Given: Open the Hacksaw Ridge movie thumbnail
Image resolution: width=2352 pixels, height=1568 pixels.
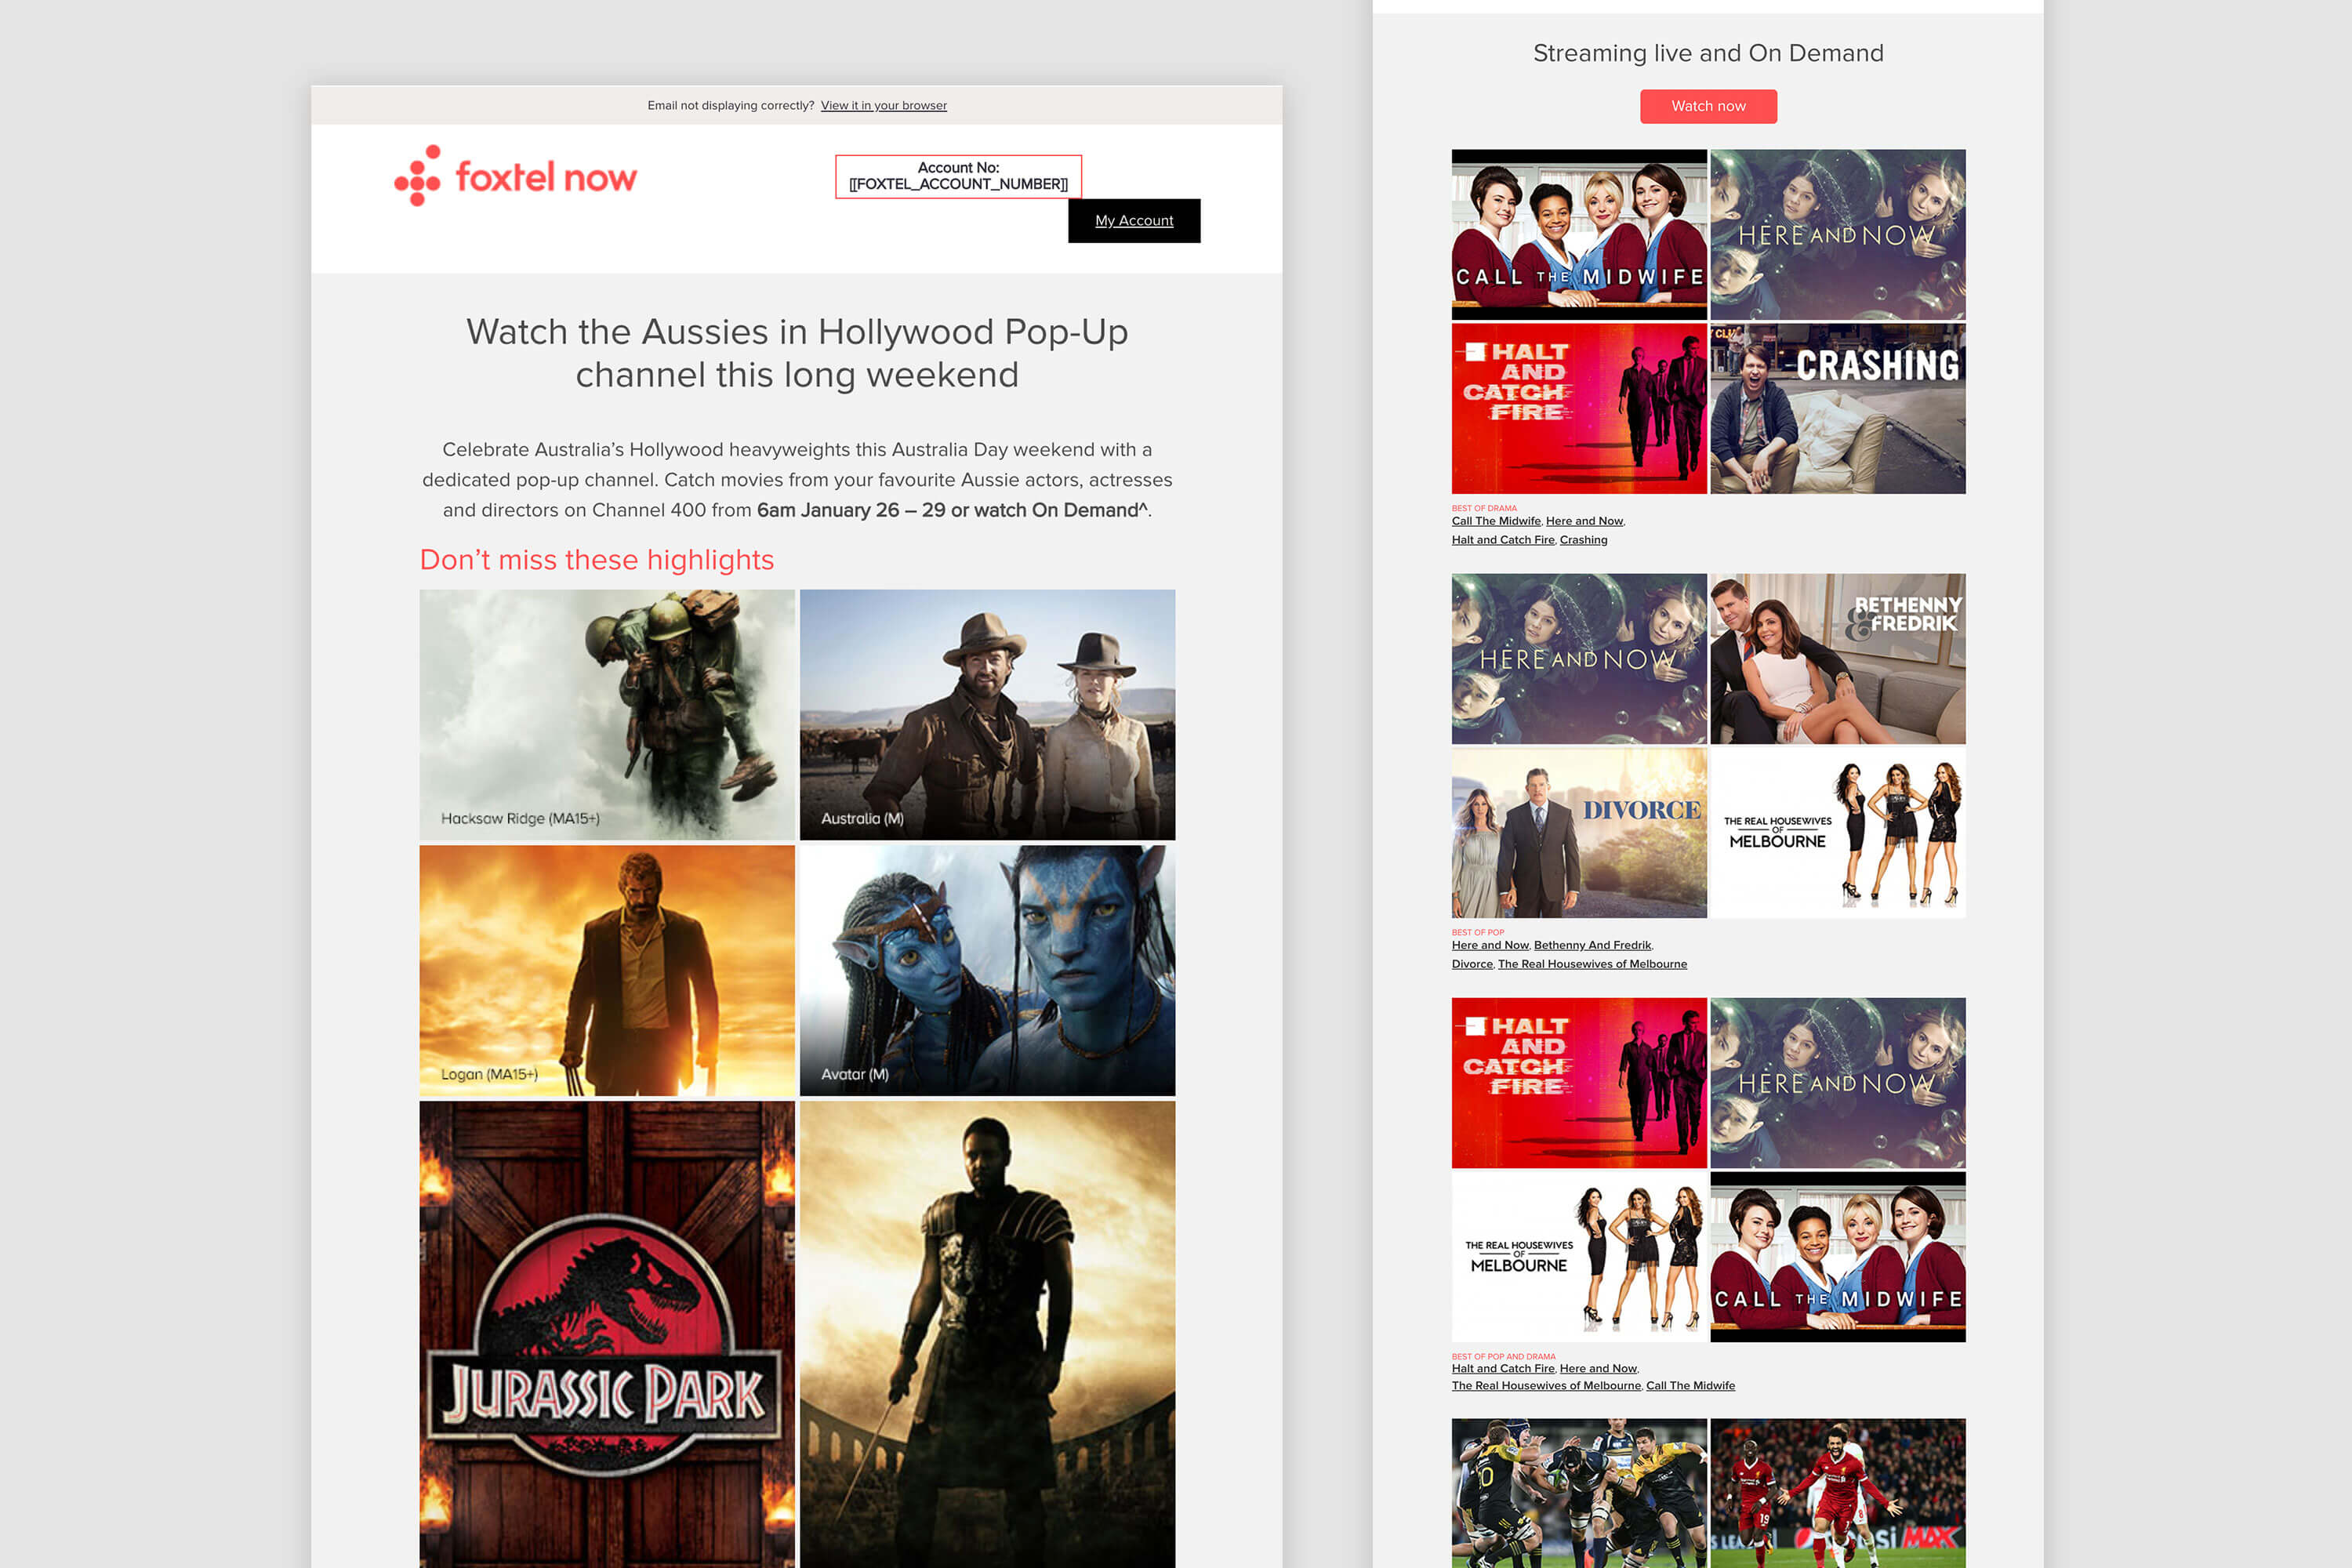Looking at the screenshot, I should [x=607, y=714].
